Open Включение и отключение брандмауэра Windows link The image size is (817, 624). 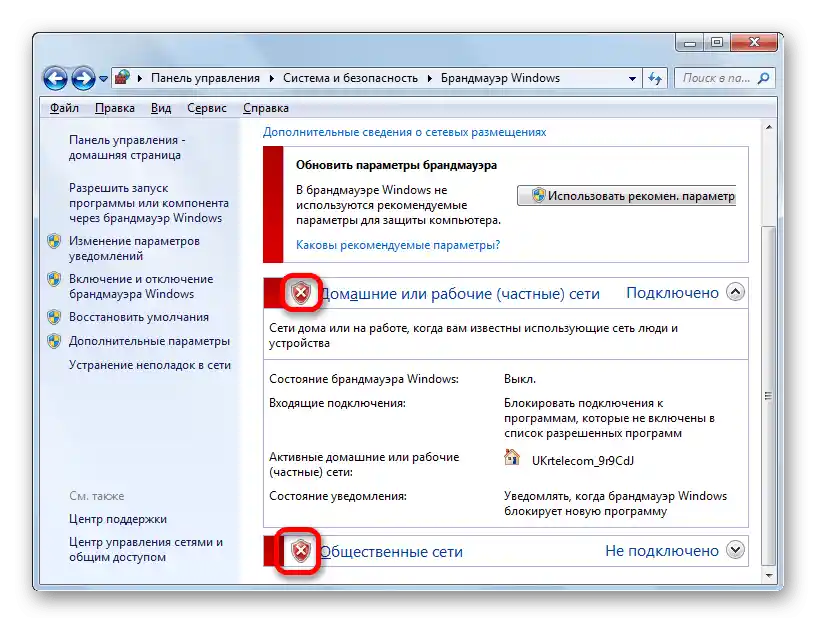[x=141, y=286]
